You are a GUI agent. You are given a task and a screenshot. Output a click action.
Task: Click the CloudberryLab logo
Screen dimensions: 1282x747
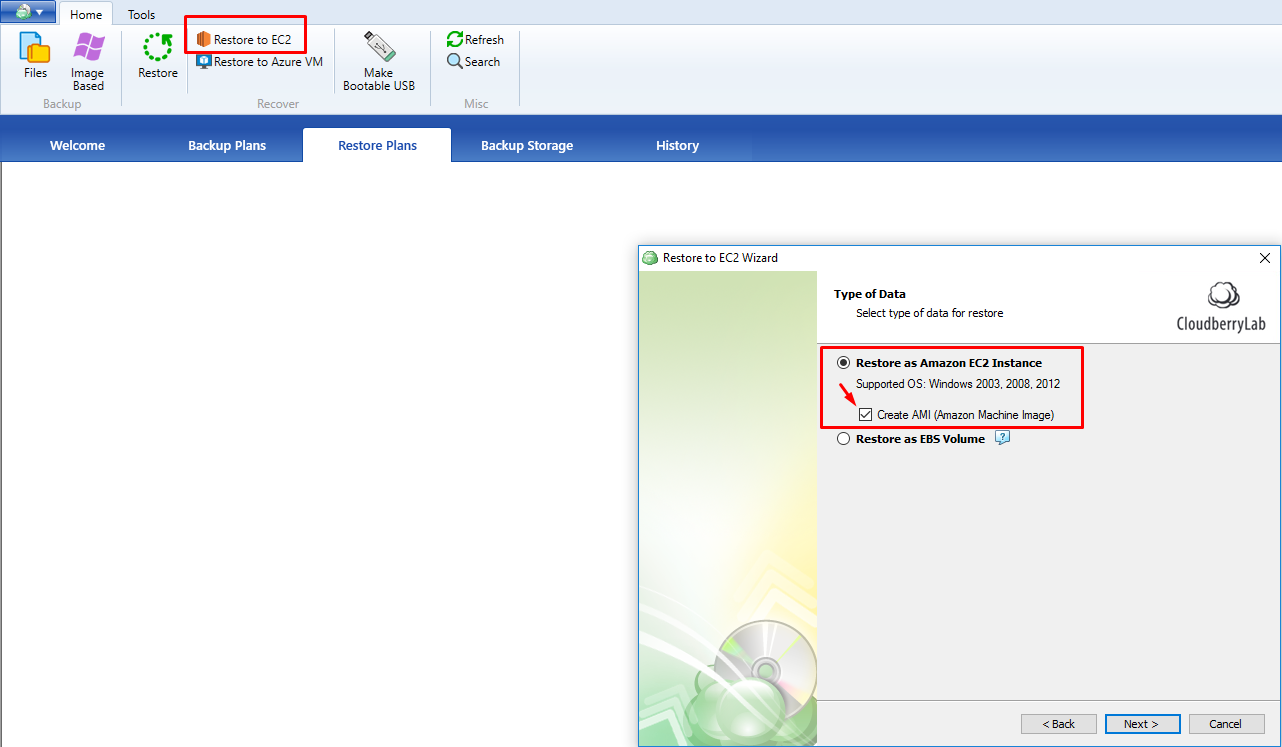tap(1221, 307)
